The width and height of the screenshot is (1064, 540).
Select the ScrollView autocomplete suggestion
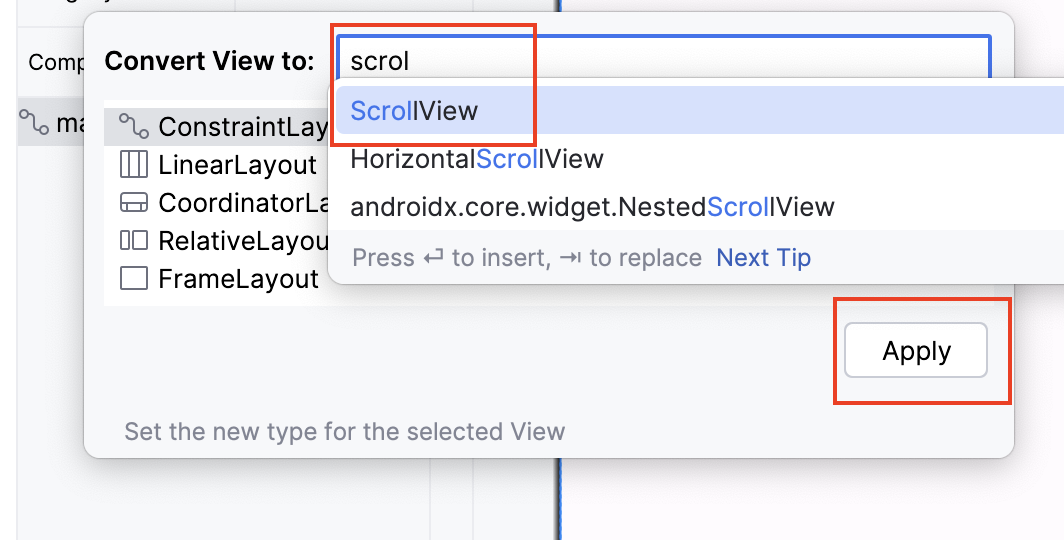[700, 110]
